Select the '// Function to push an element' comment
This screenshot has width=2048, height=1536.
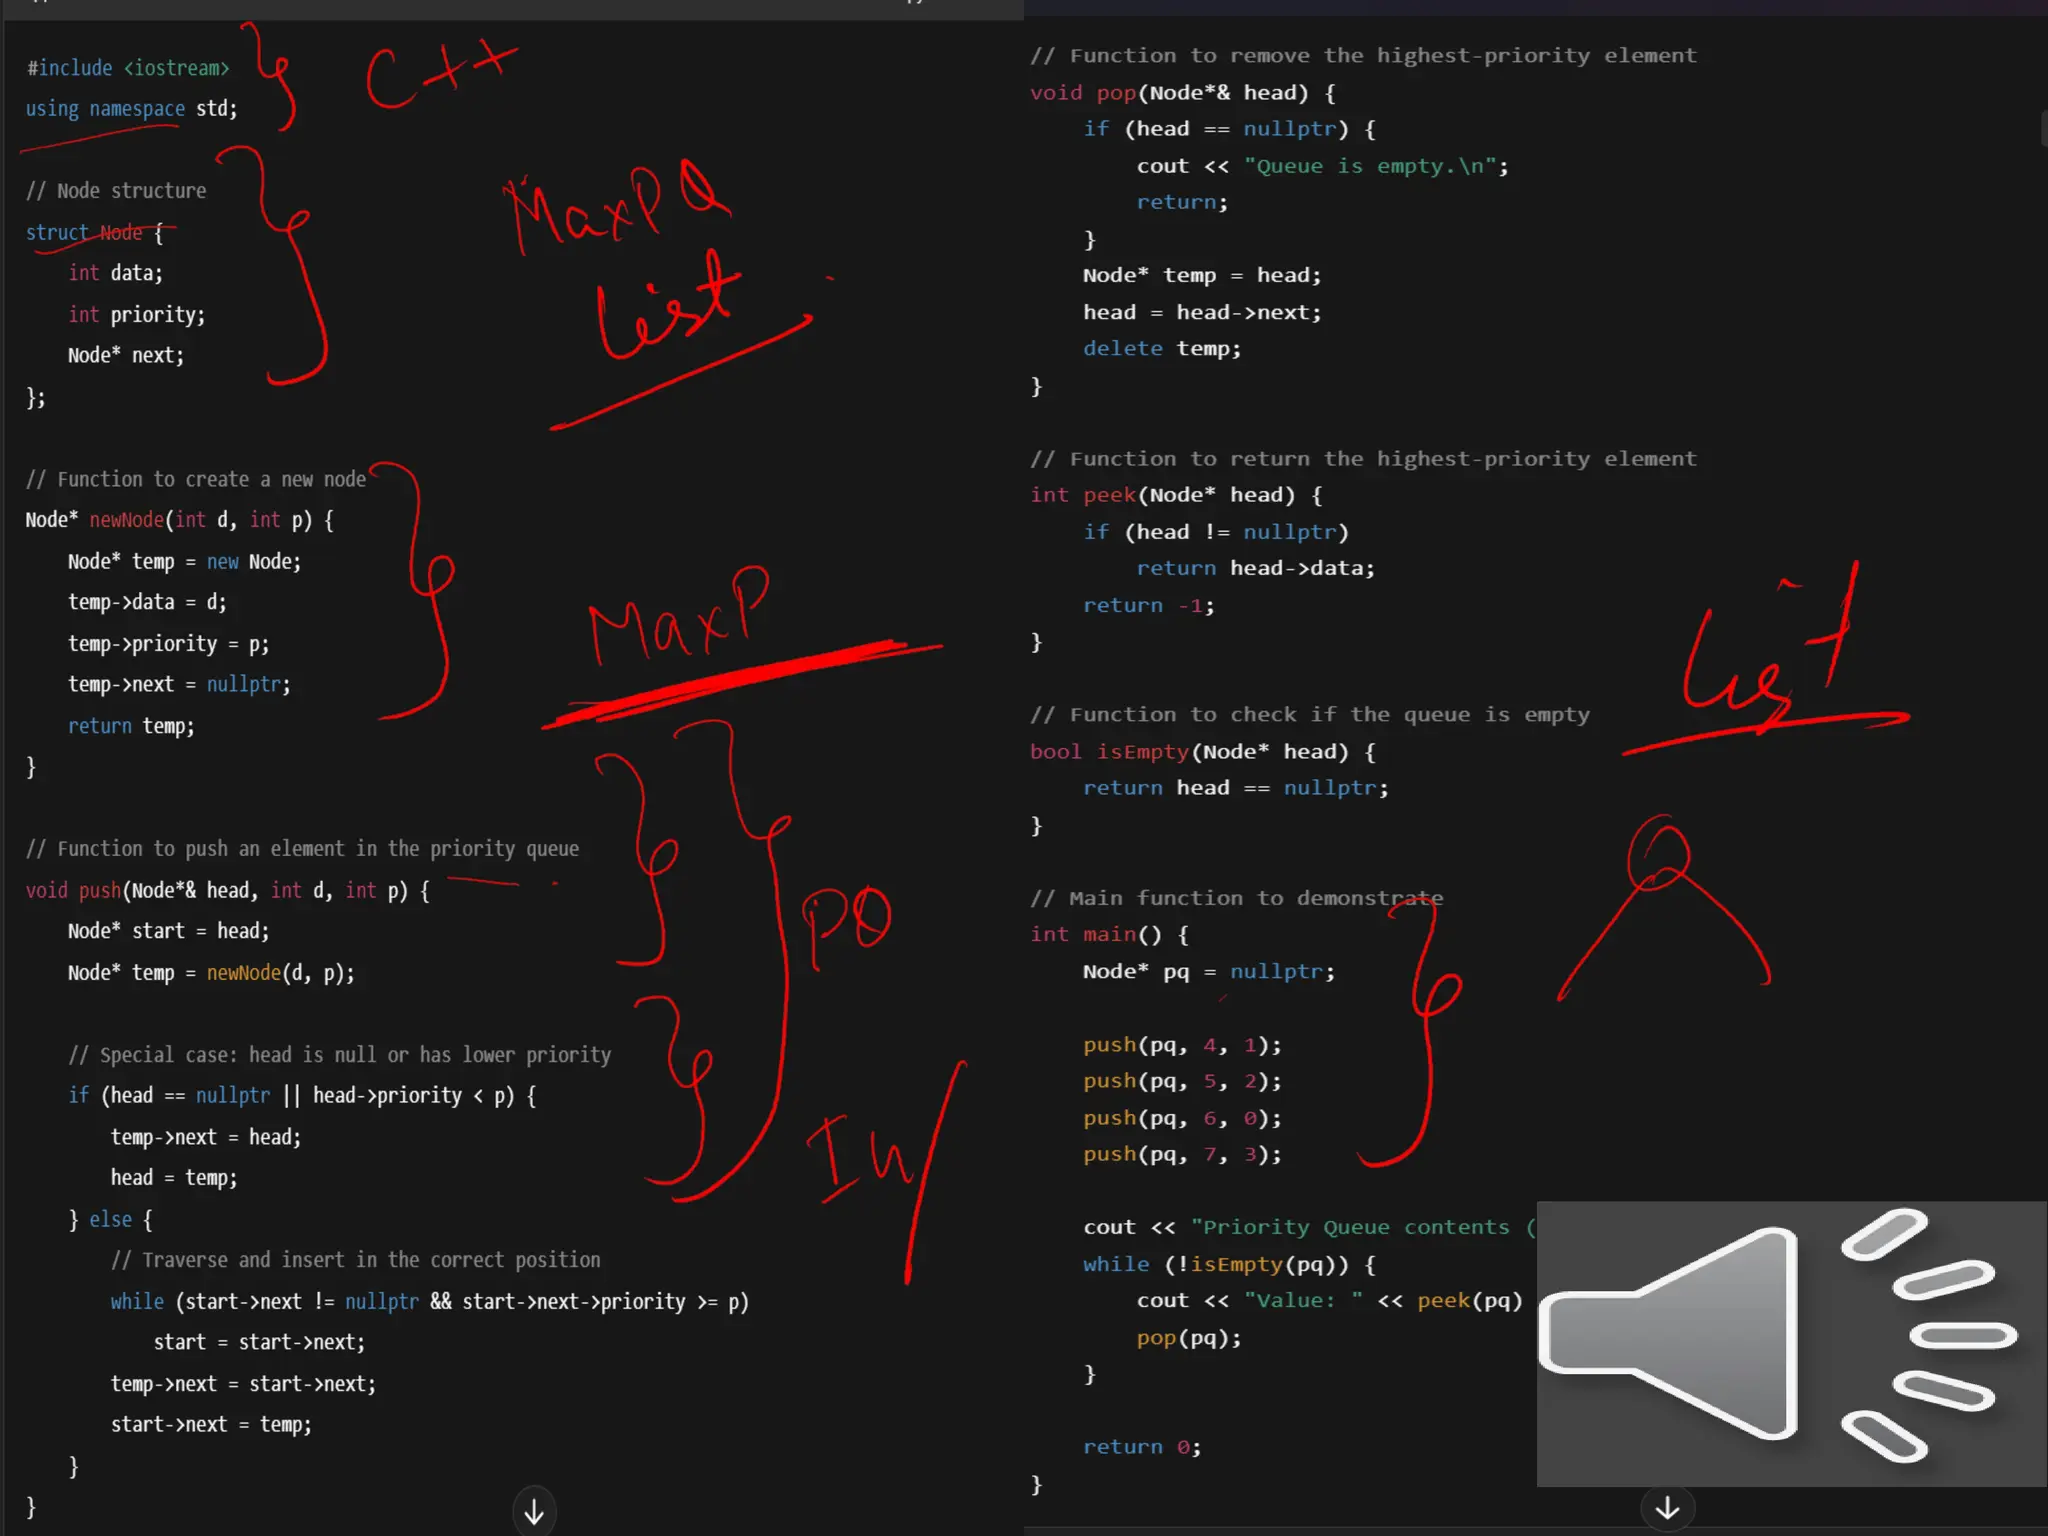coord(303,849)
